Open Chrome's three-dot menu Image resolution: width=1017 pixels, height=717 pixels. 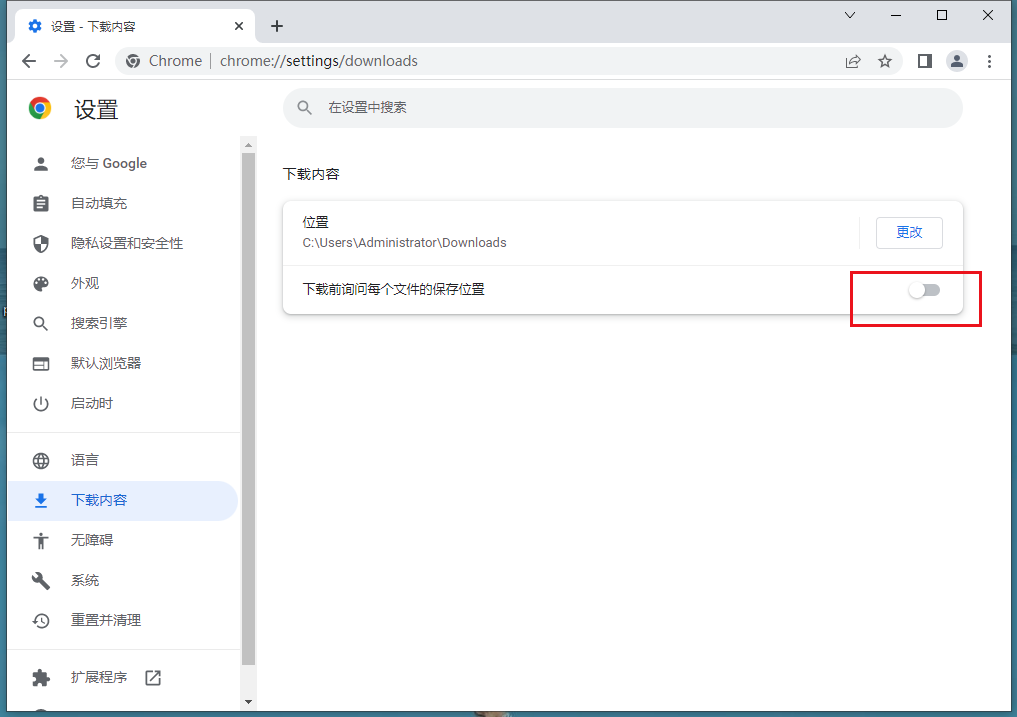989,61
